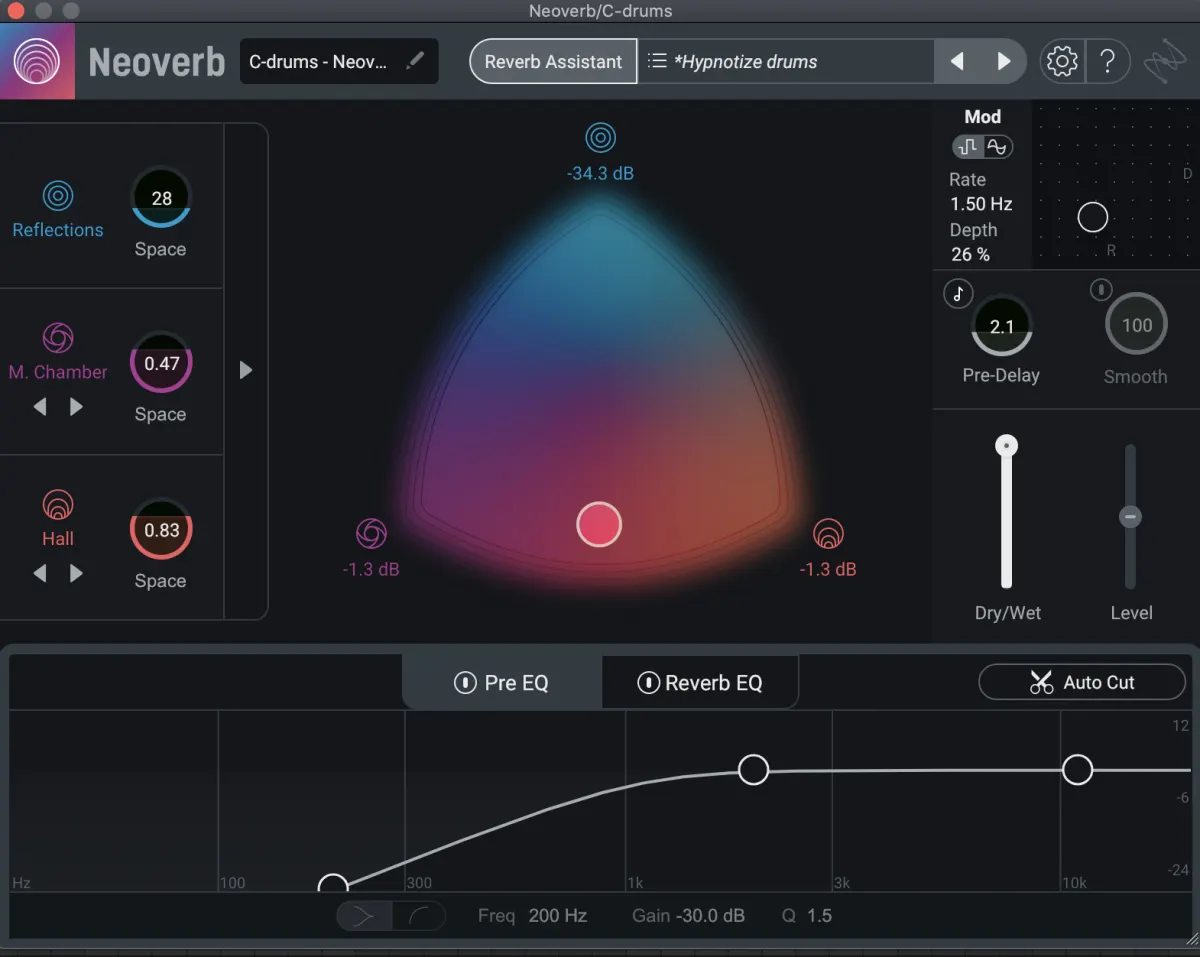Toggle Pre-Delay tempo sync note icon
Image resolution: width=1200 pixels, height=957 pixels.
pos(958,293)
